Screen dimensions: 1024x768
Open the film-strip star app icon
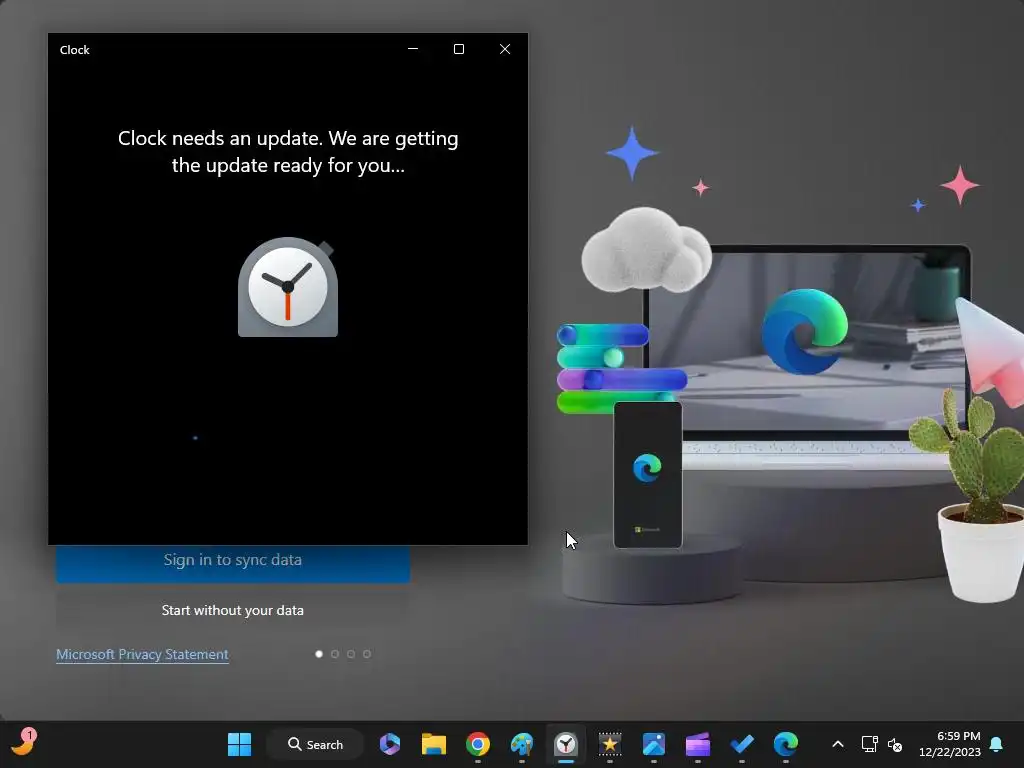coord(609,744)
